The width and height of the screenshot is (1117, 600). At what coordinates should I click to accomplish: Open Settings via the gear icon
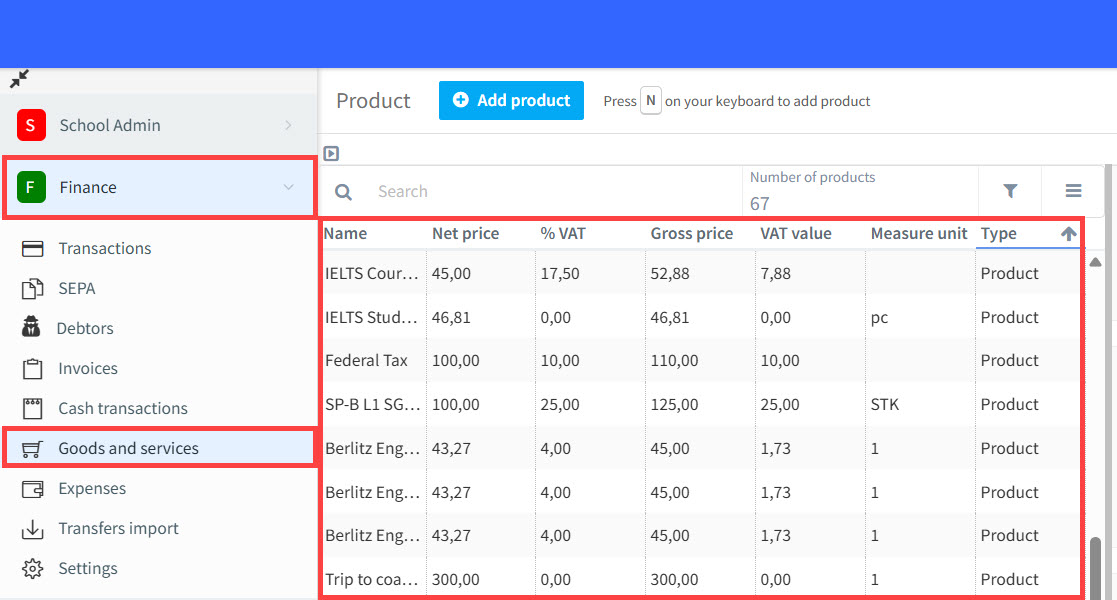click(x=33, y=569)
